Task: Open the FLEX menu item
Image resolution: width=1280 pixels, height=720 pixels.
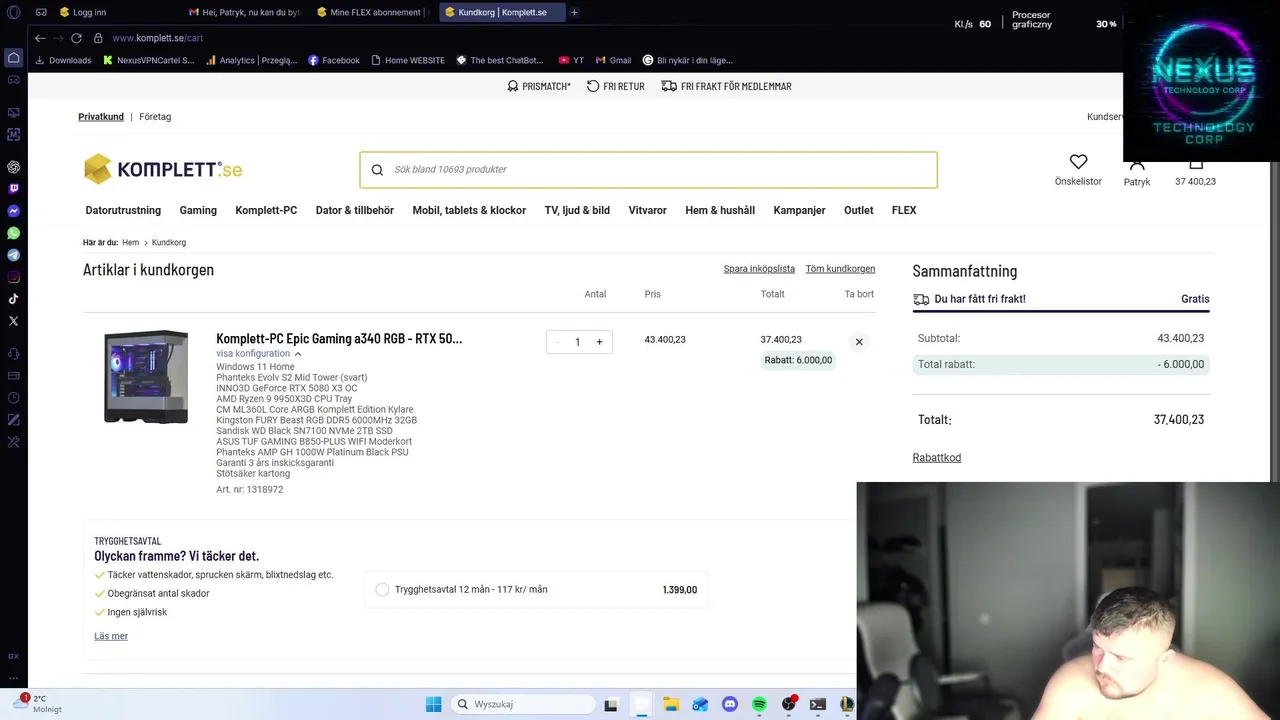Action: coord(904,211)
